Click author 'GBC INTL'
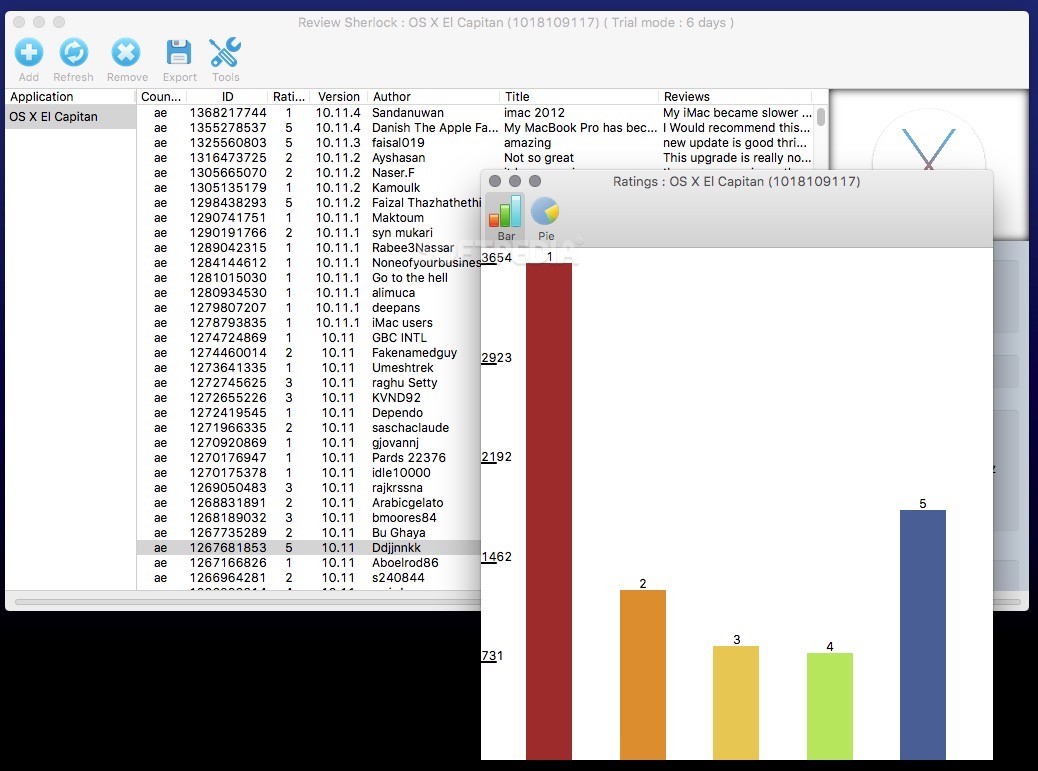The image size is (1038, 771). 399,338
